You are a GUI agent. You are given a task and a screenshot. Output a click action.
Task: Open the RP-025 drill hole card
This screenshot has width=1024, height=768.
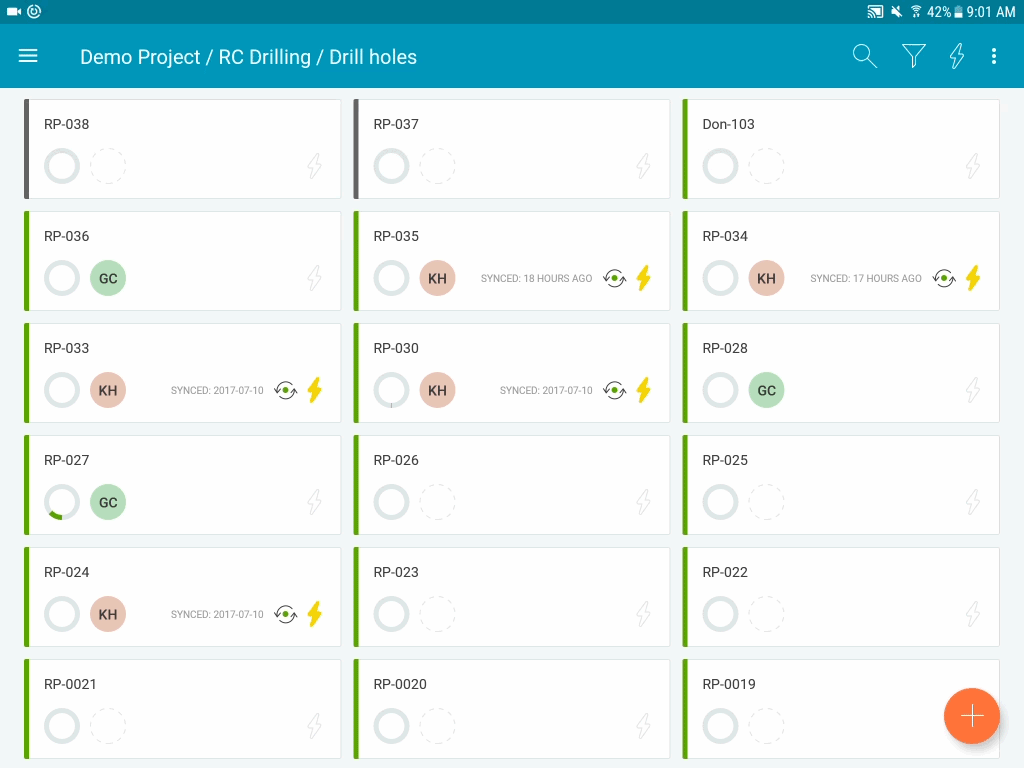coord(840,485)
